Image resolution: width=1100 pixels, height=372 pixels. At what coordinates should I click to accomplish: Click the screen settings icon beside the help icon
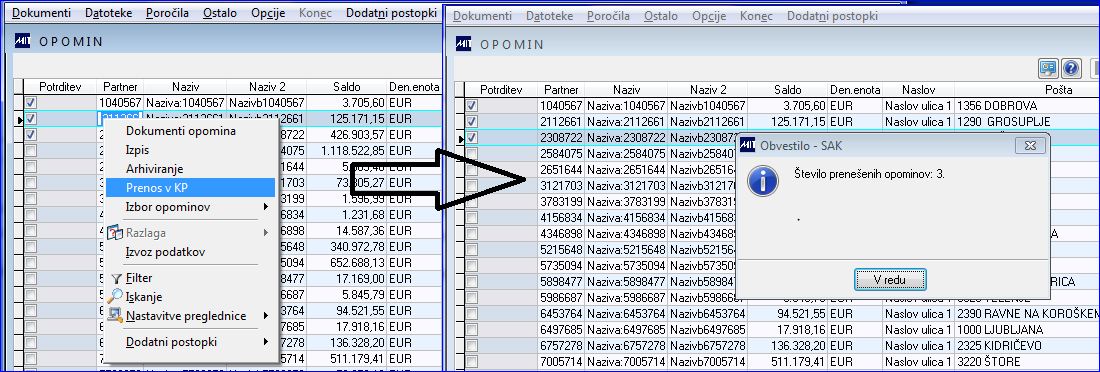pos(1048,68)
